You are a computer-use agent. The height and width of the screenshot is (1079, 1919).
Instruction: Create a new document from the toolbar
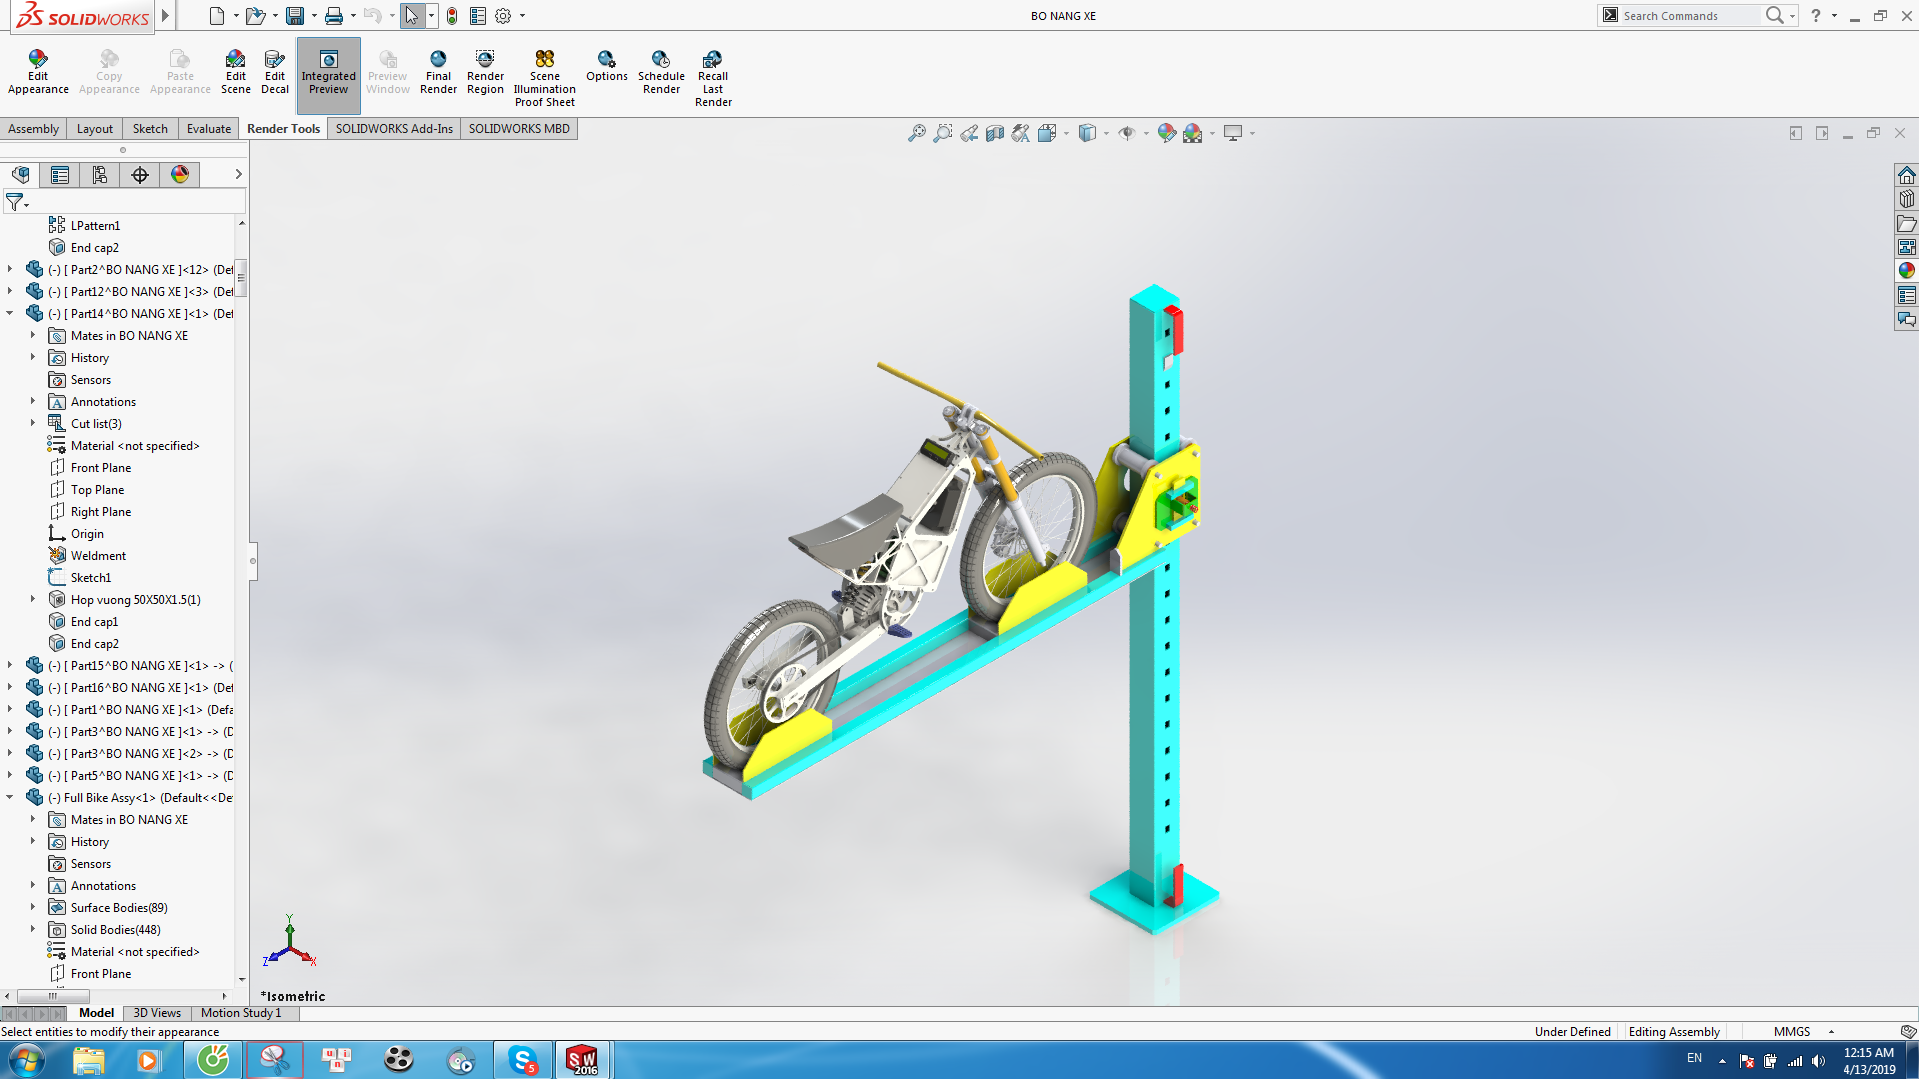click(x=217, y=16)
